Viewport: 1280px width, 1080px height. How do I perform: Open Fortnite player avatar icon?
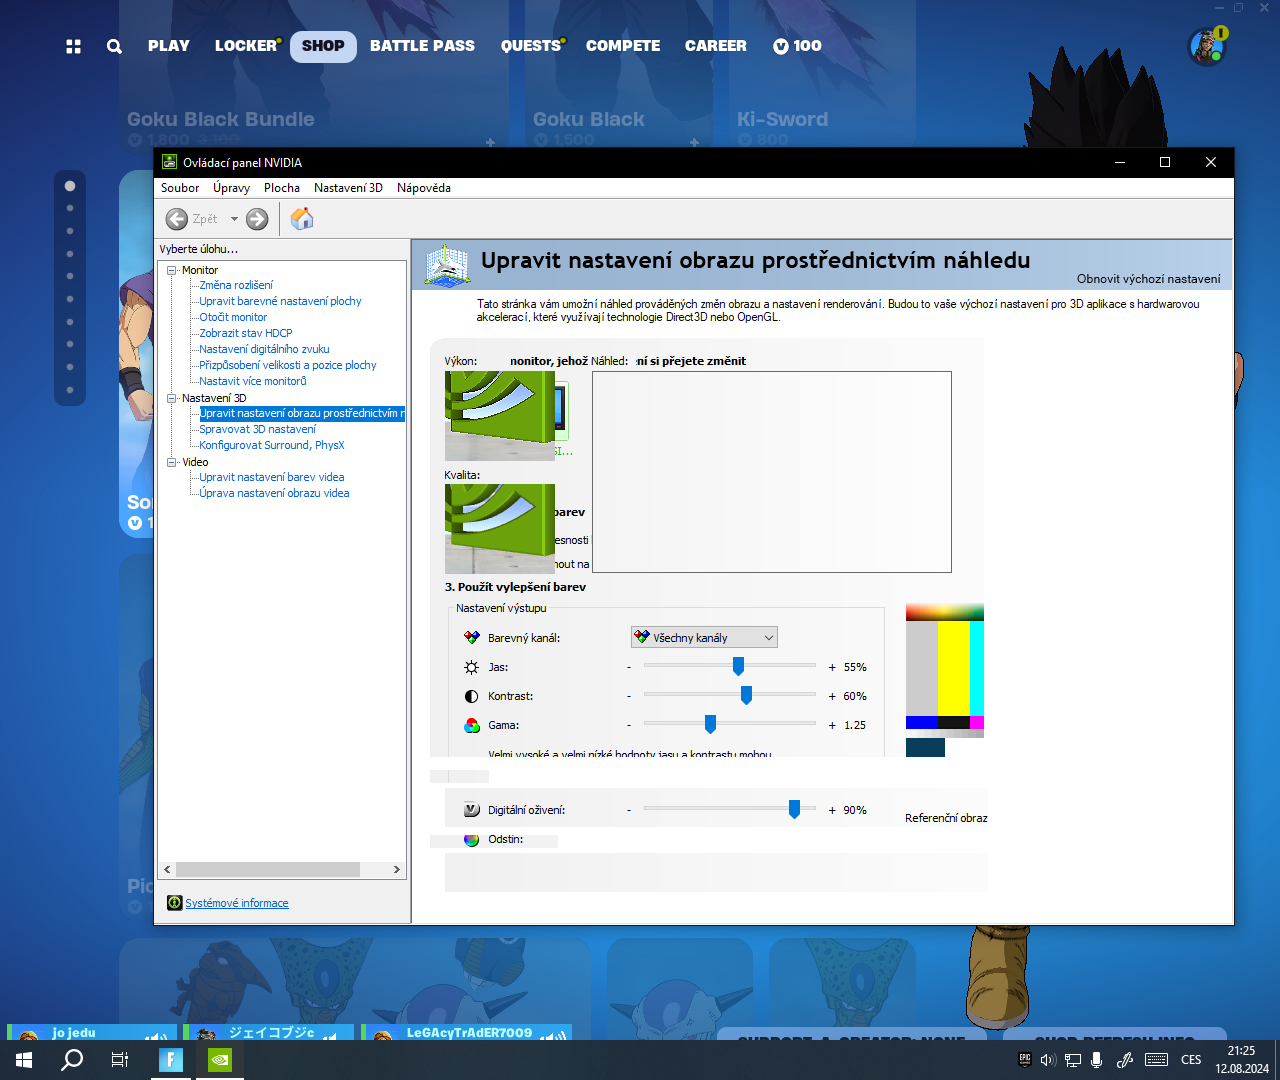pyautogui.click(x=1207, y=46)
